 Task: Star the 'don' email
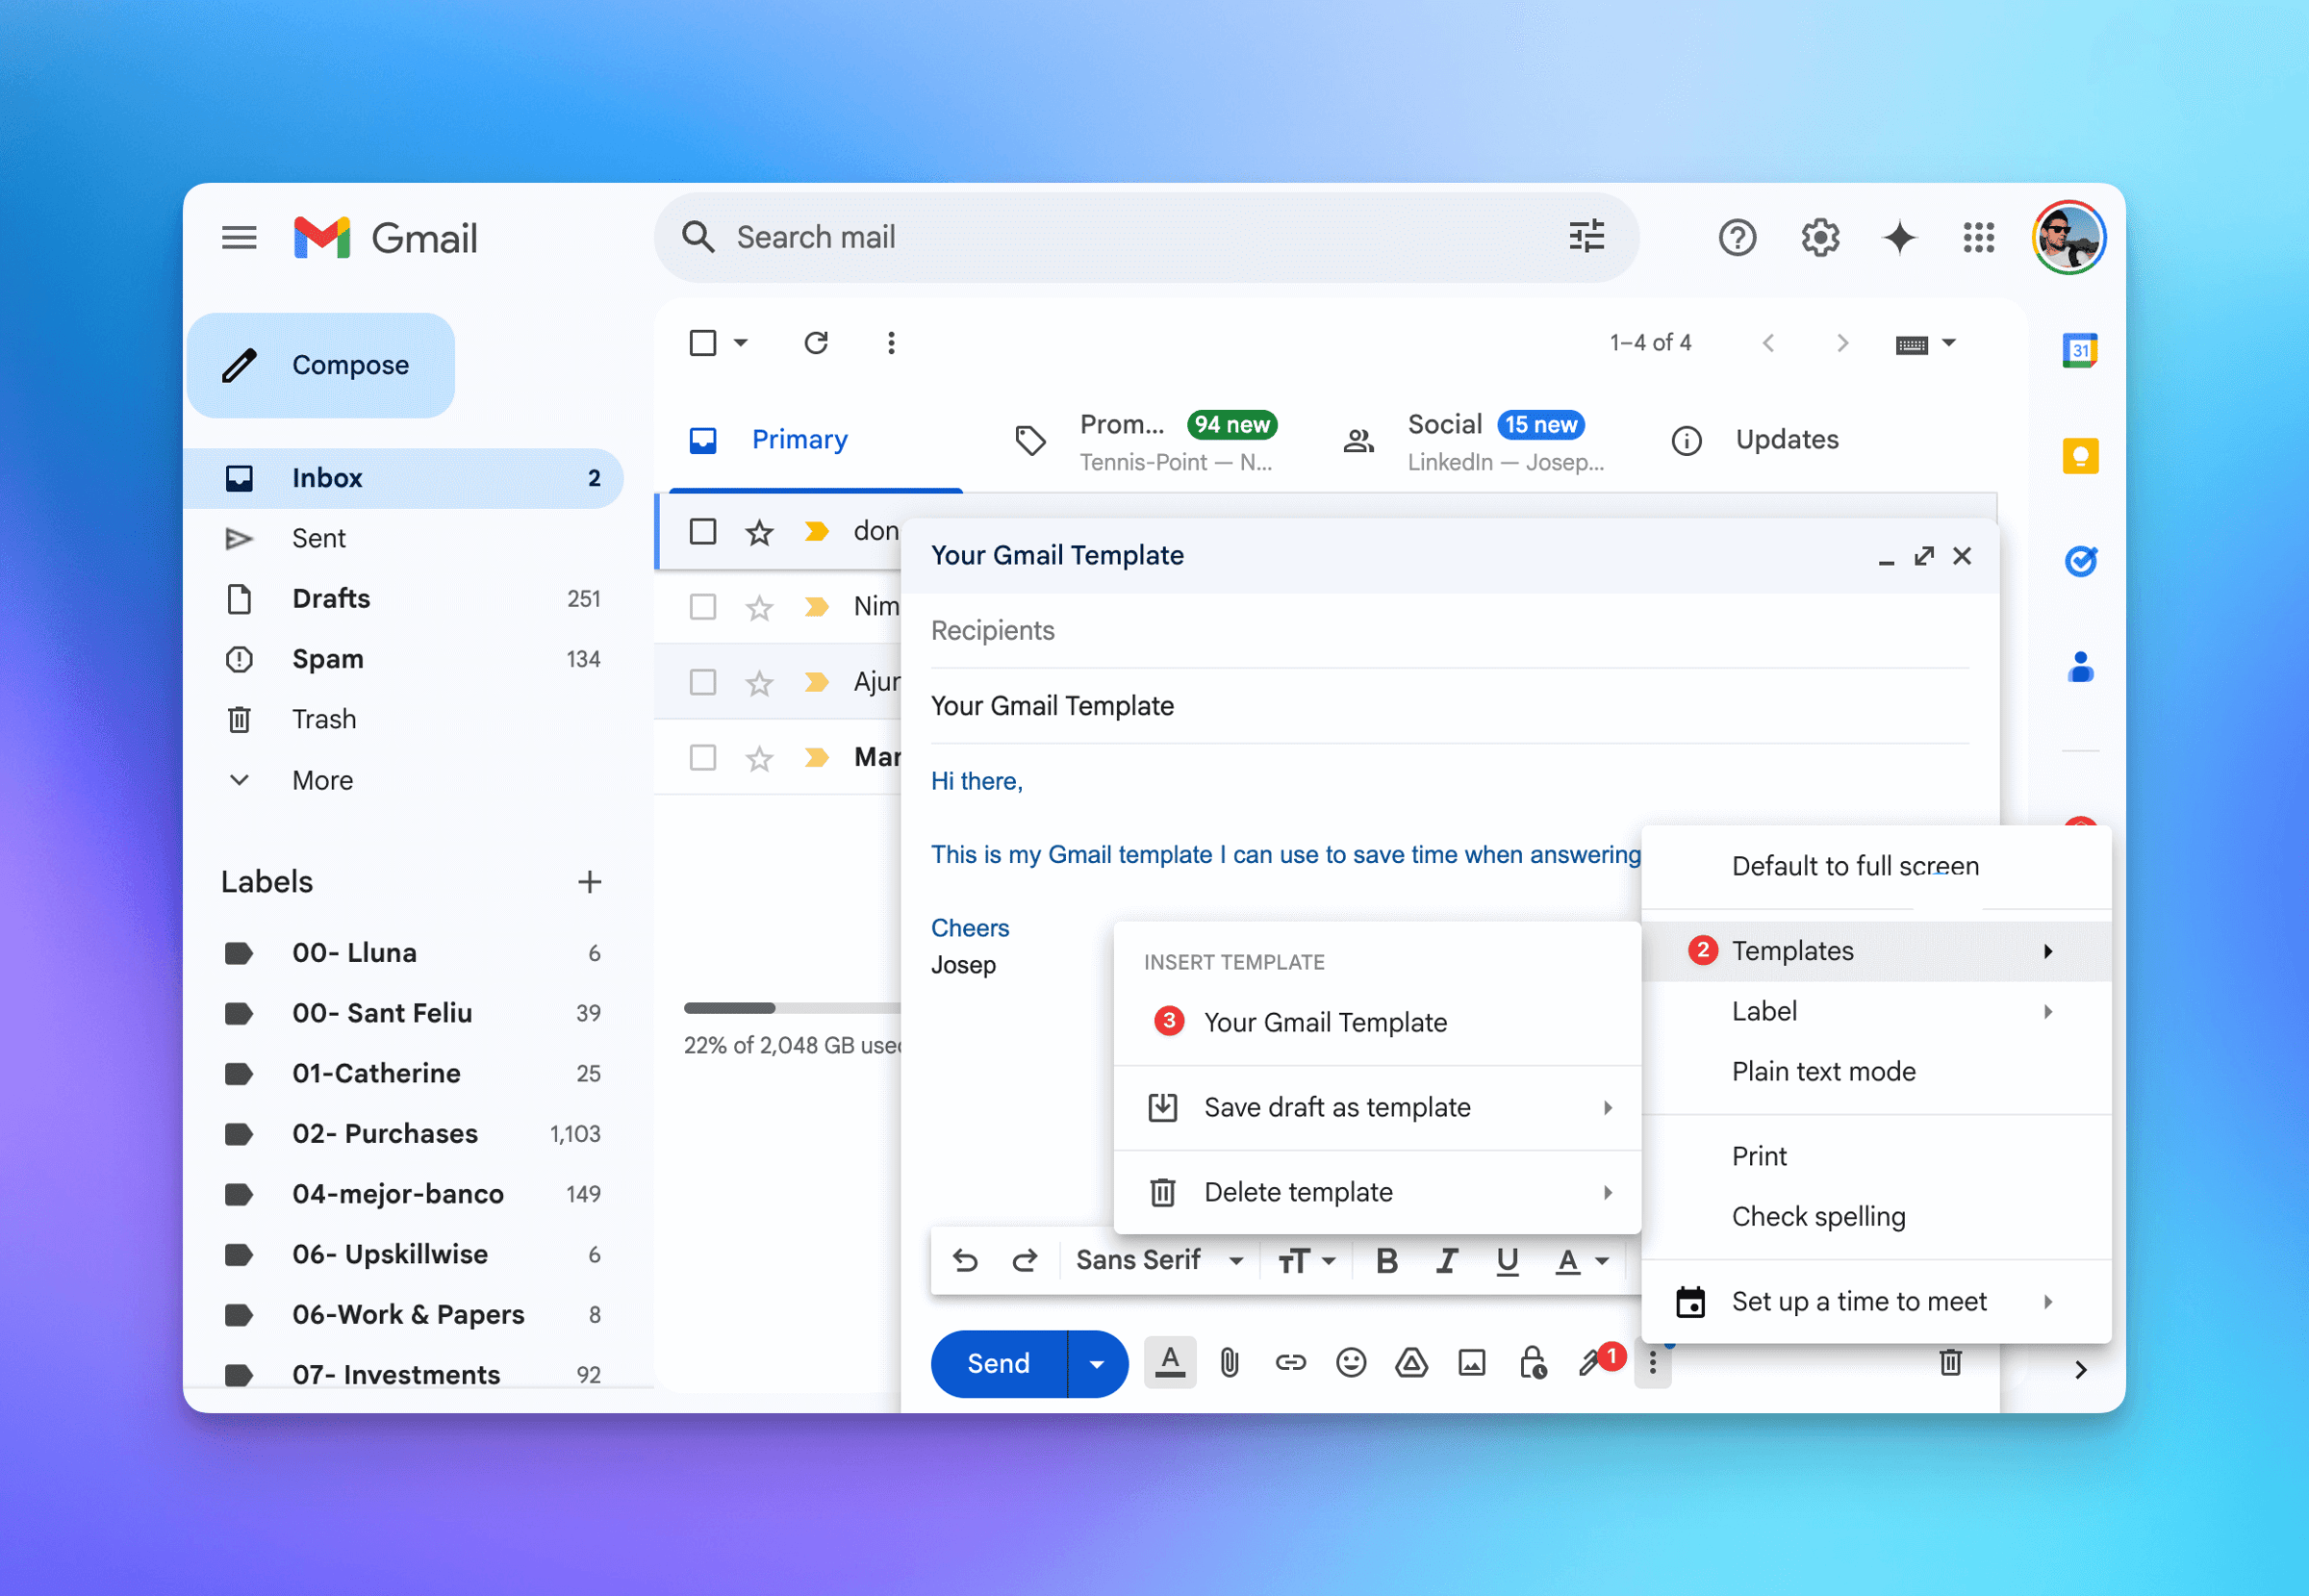[x=760, y=531]
